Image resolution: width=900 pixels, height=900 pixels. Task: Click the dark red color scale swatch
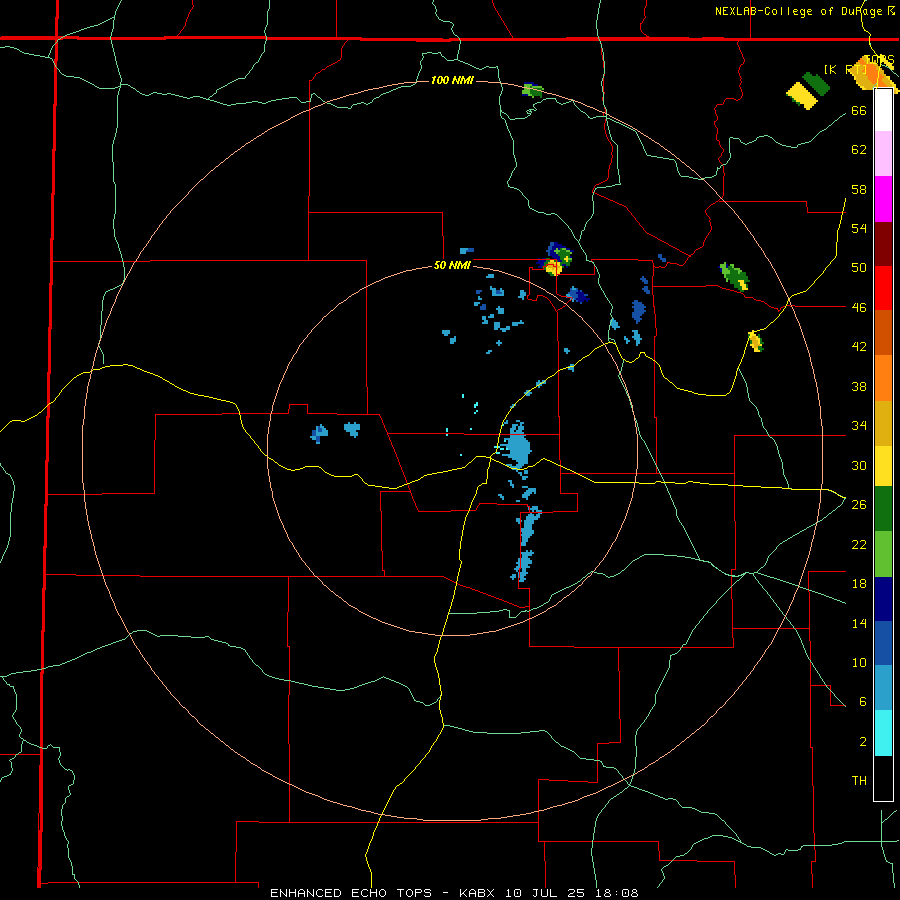pyautogui.click(x=883, y=244)
